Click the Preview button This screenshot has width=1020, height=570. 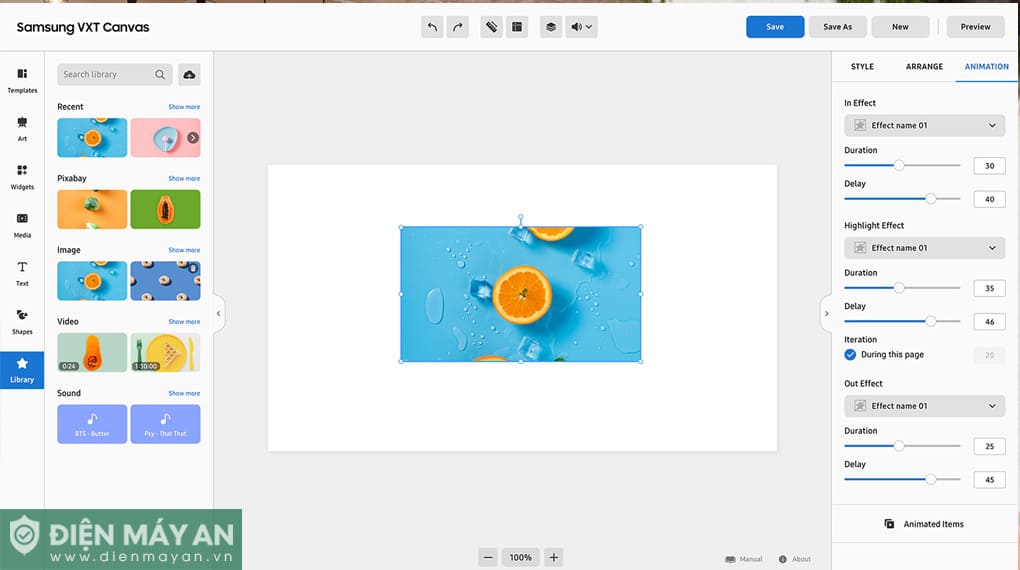[x=975, y=27]
